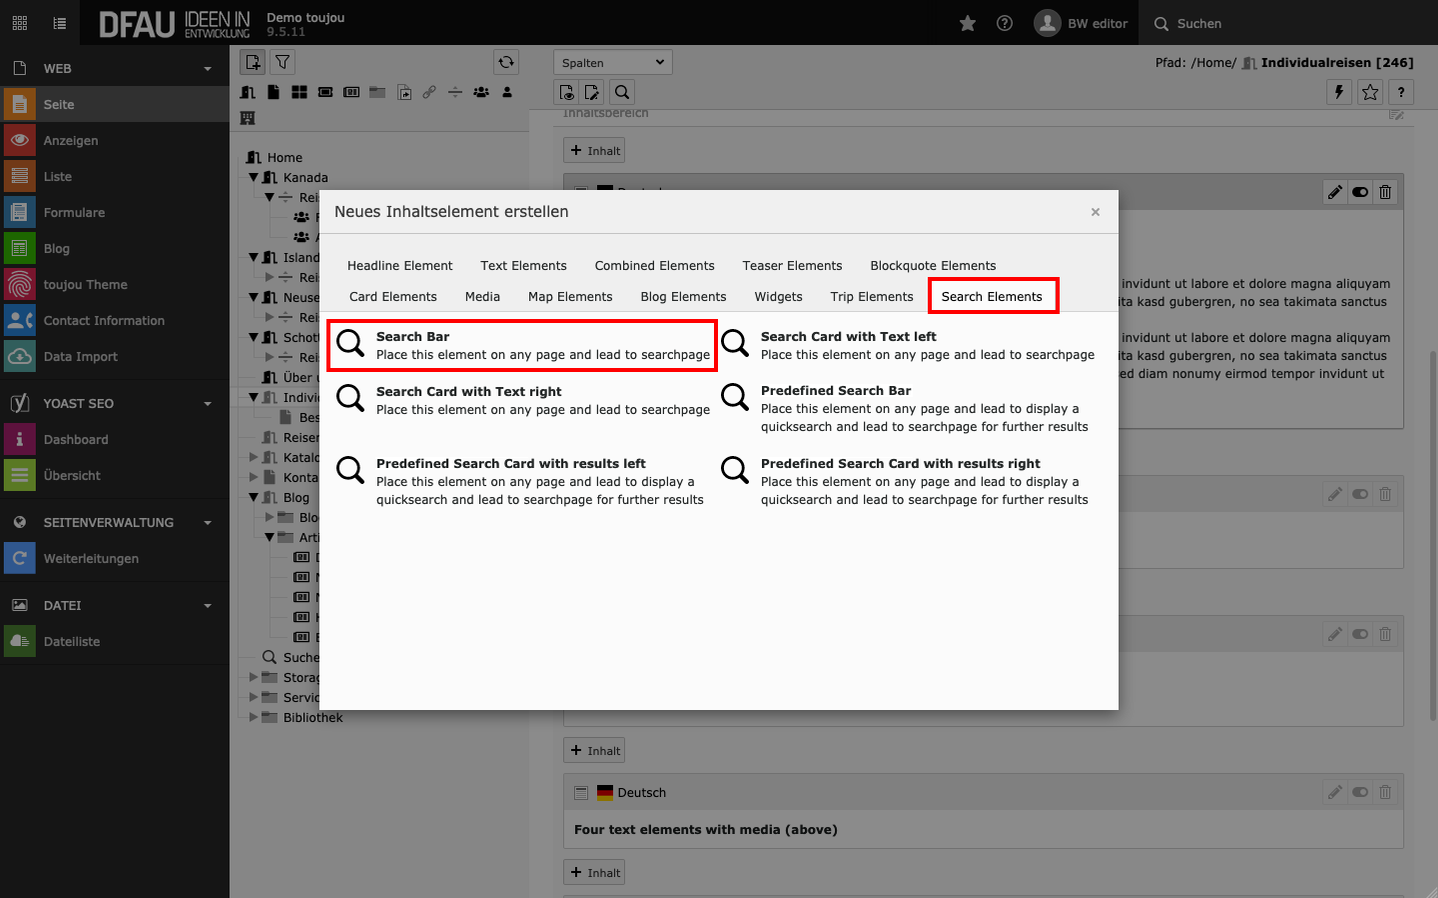Viewport: 1438px width, 898px height.
Task: Open the Seite module in sidebar
Action: tap(59, 105)
